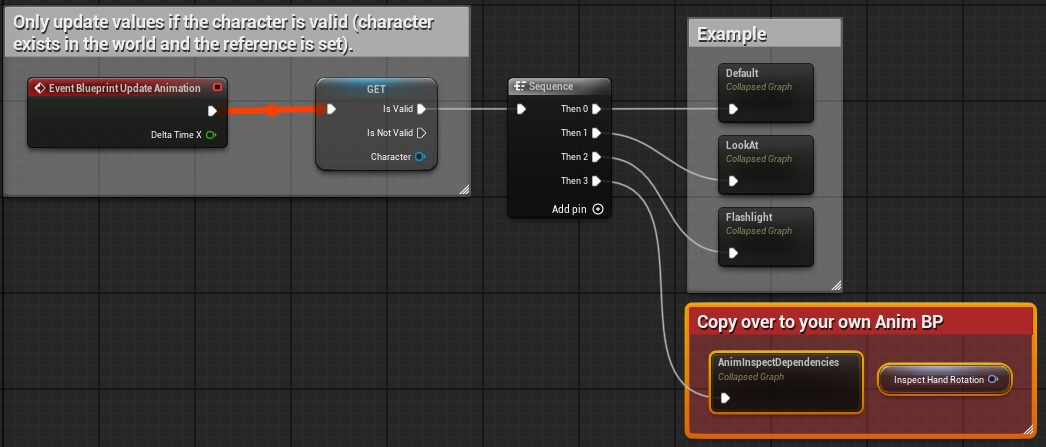
Task: Select the 'Only update values' comment header
Action: coord(236,32)
